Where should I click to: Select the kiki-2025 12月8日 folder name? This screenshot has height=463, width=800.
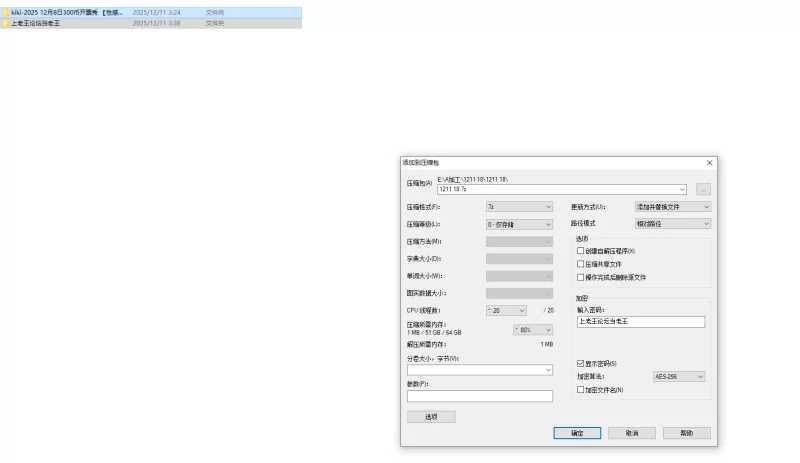coord(67,12)
